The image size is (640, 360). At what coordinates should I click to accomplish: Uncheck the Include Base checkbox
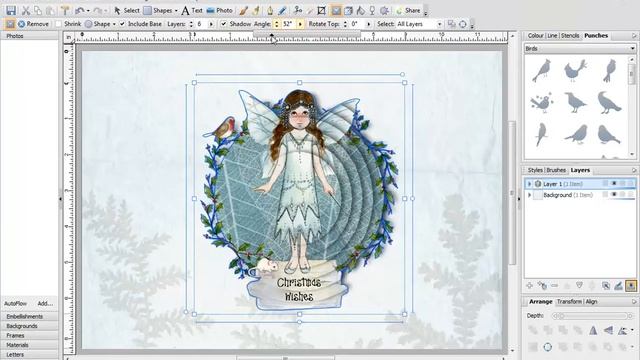click(x=122, y=24)
